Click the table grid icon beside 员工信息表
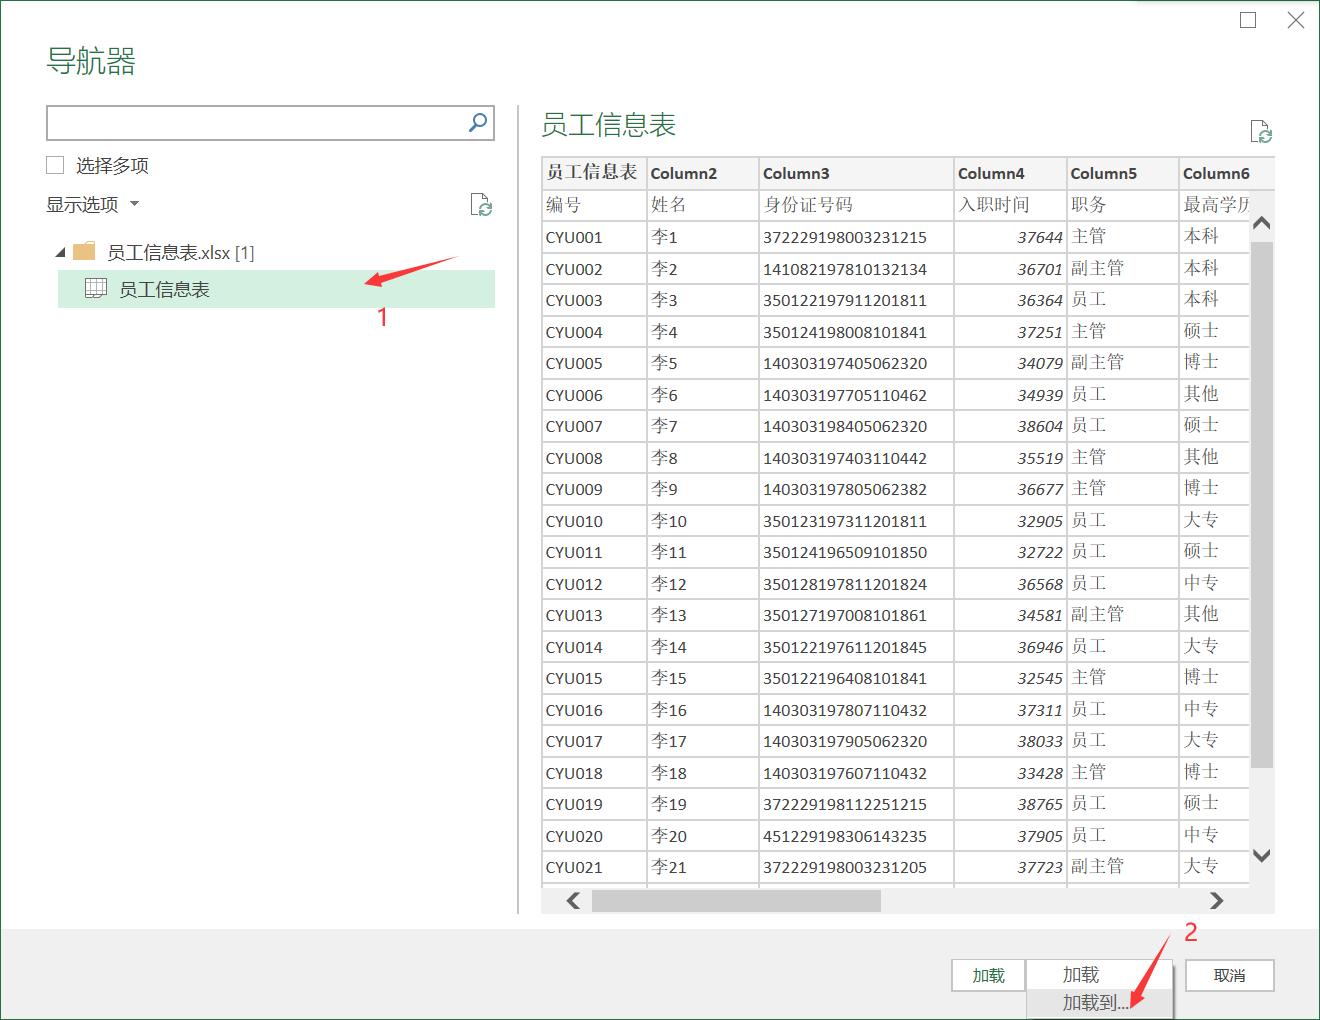The height and width of the screenshot is (1020, 1320). (x=95, y=288)
